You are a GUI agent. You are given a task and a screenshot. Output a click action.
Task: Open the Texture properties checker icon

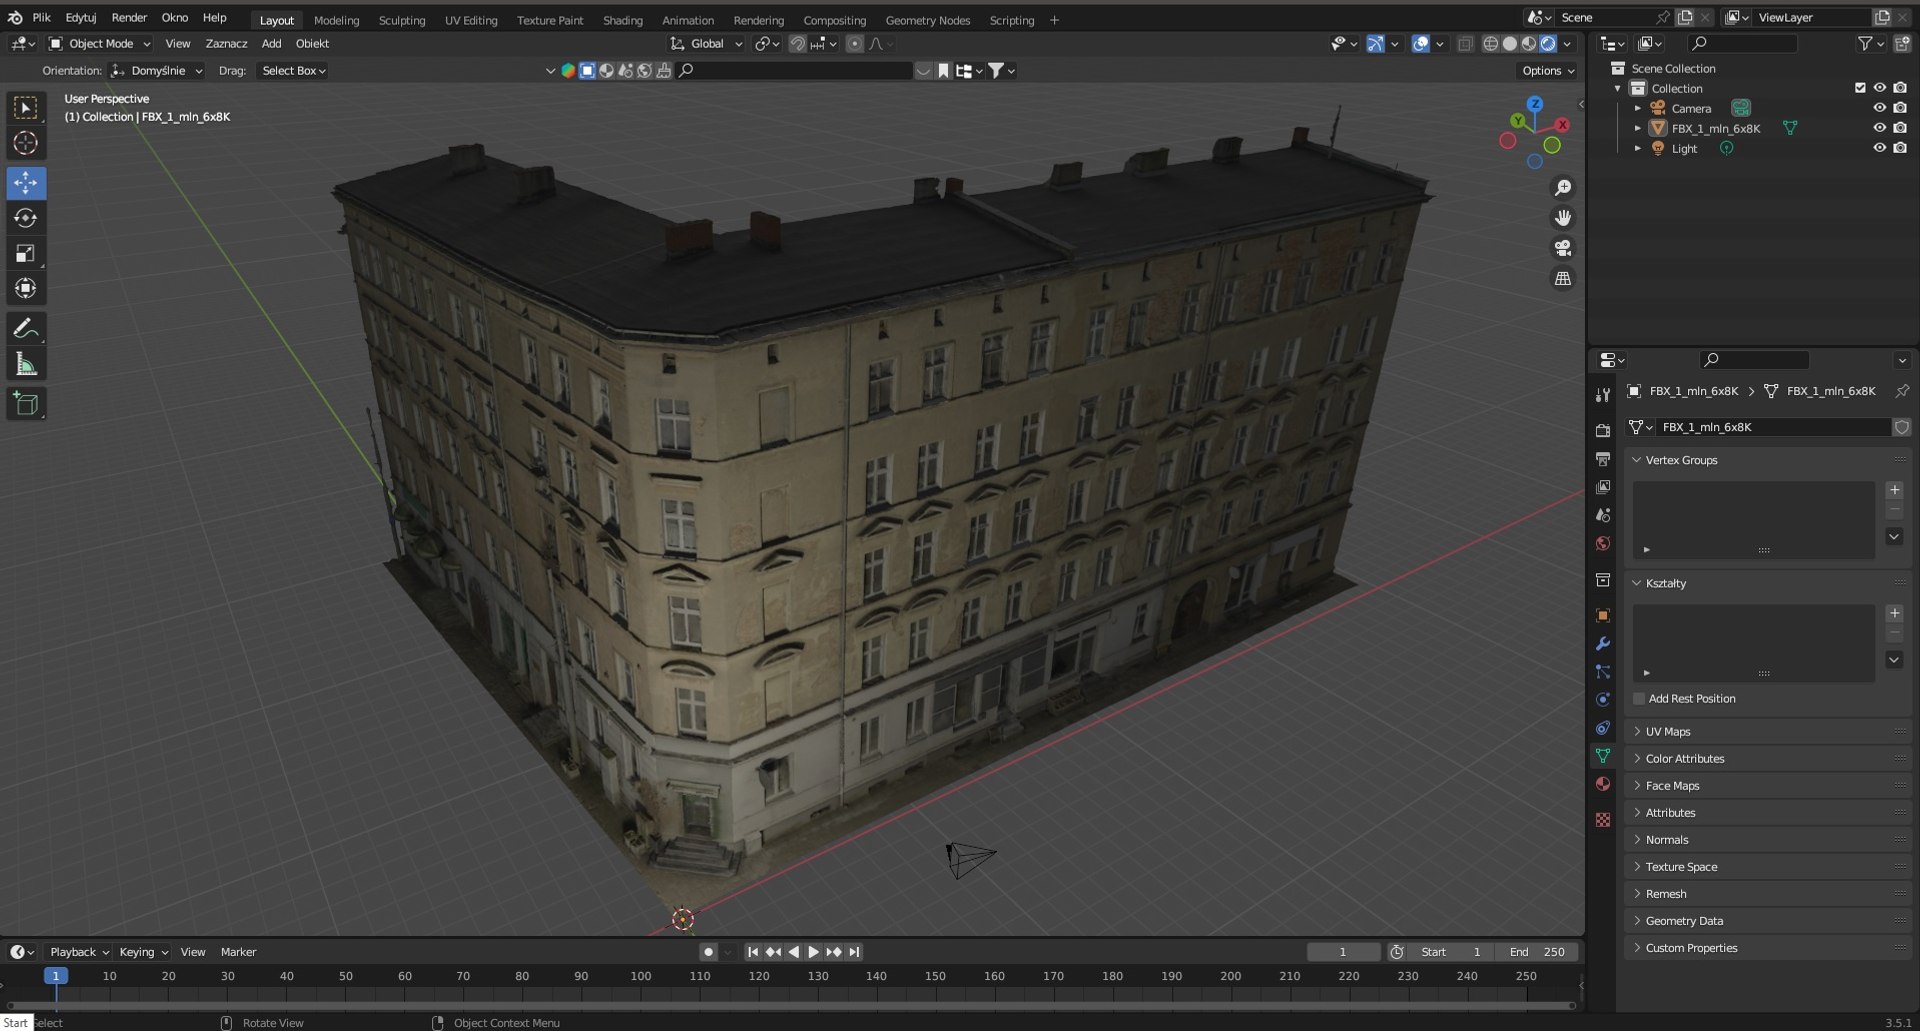coord(1603,820)
